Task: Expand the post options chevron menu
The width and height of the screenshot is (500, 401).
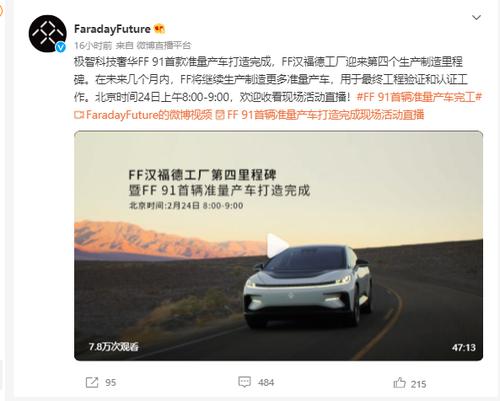Action: coord(476,17)
